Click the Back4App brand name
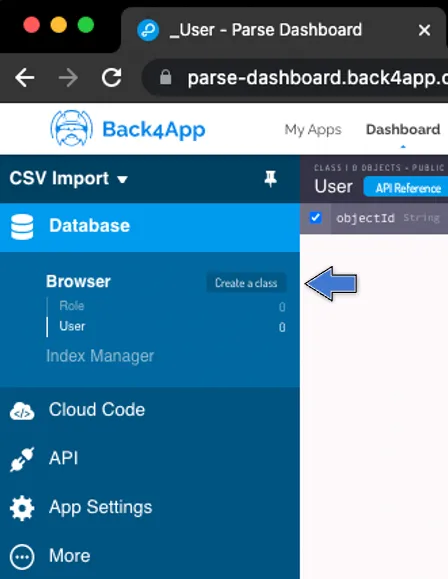The width and height of the screenshot is (448, 579). coord(154,130)
